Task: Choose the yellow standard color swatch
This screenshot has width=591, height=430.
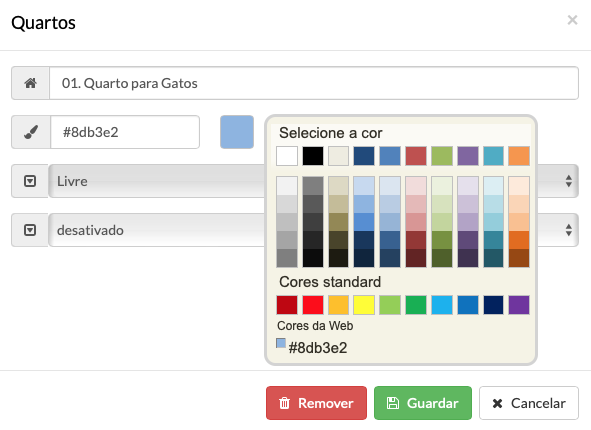Action: coord(364,305)
